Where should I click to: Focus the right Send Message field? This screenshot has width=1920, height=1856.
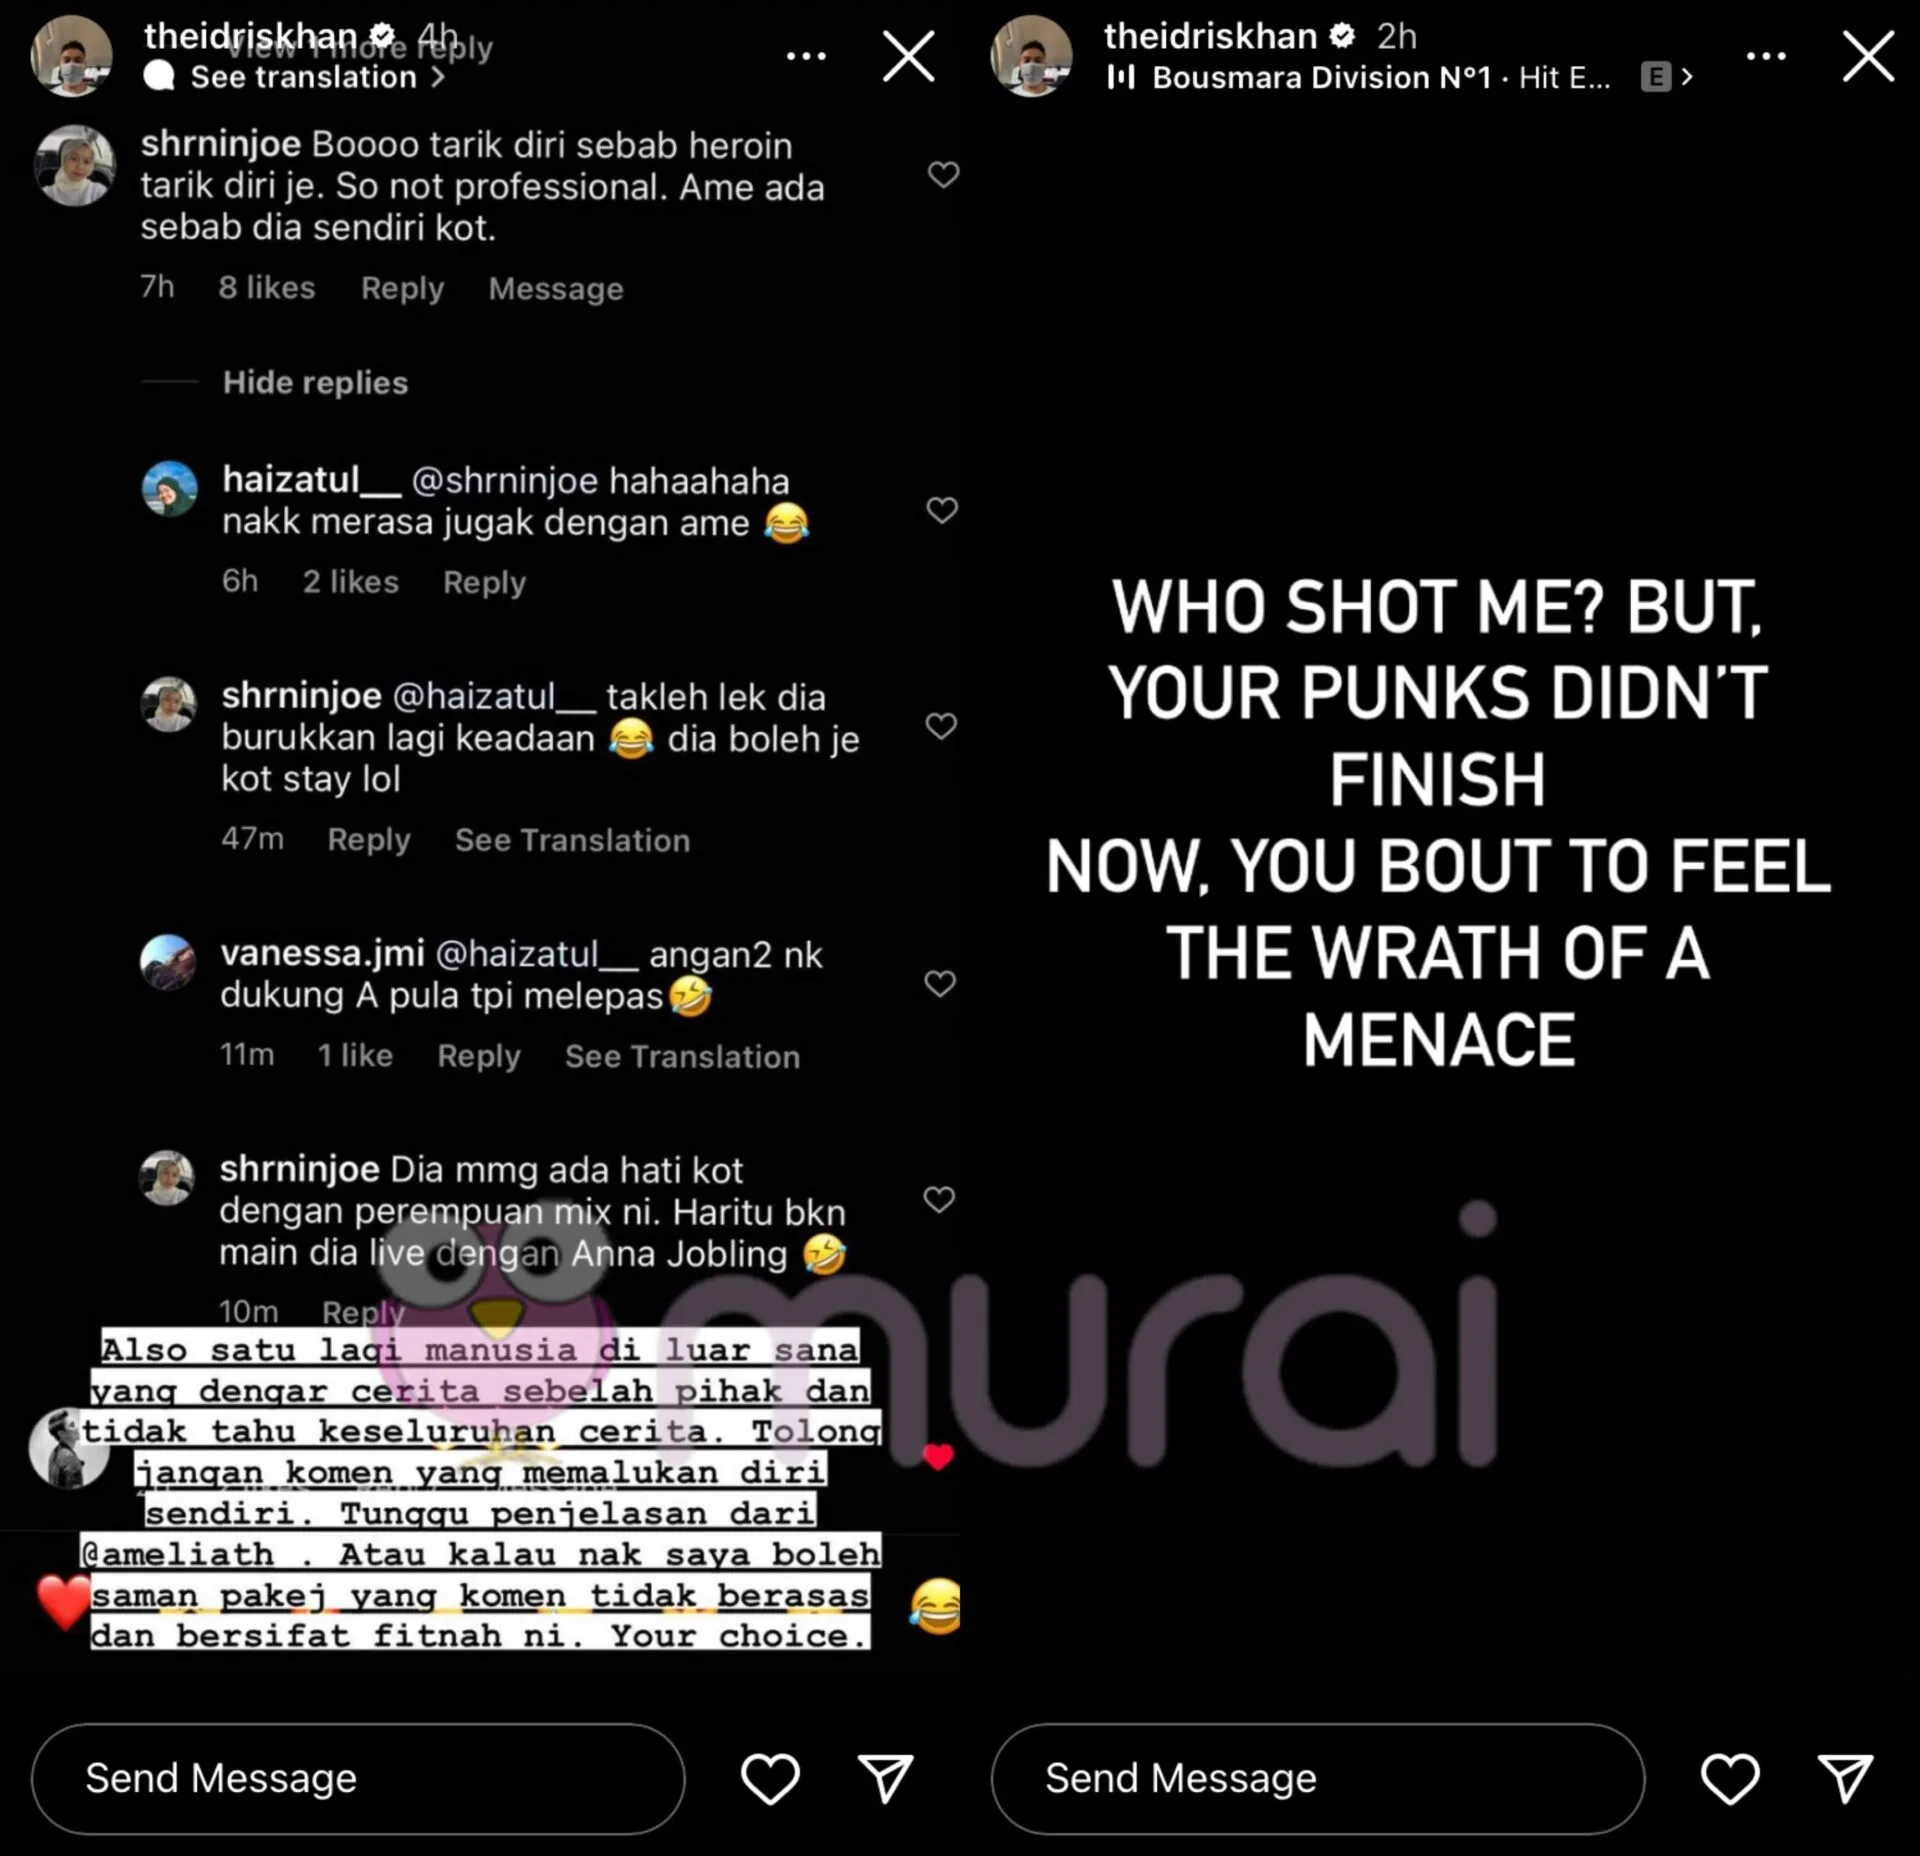pos(1318,1778)
